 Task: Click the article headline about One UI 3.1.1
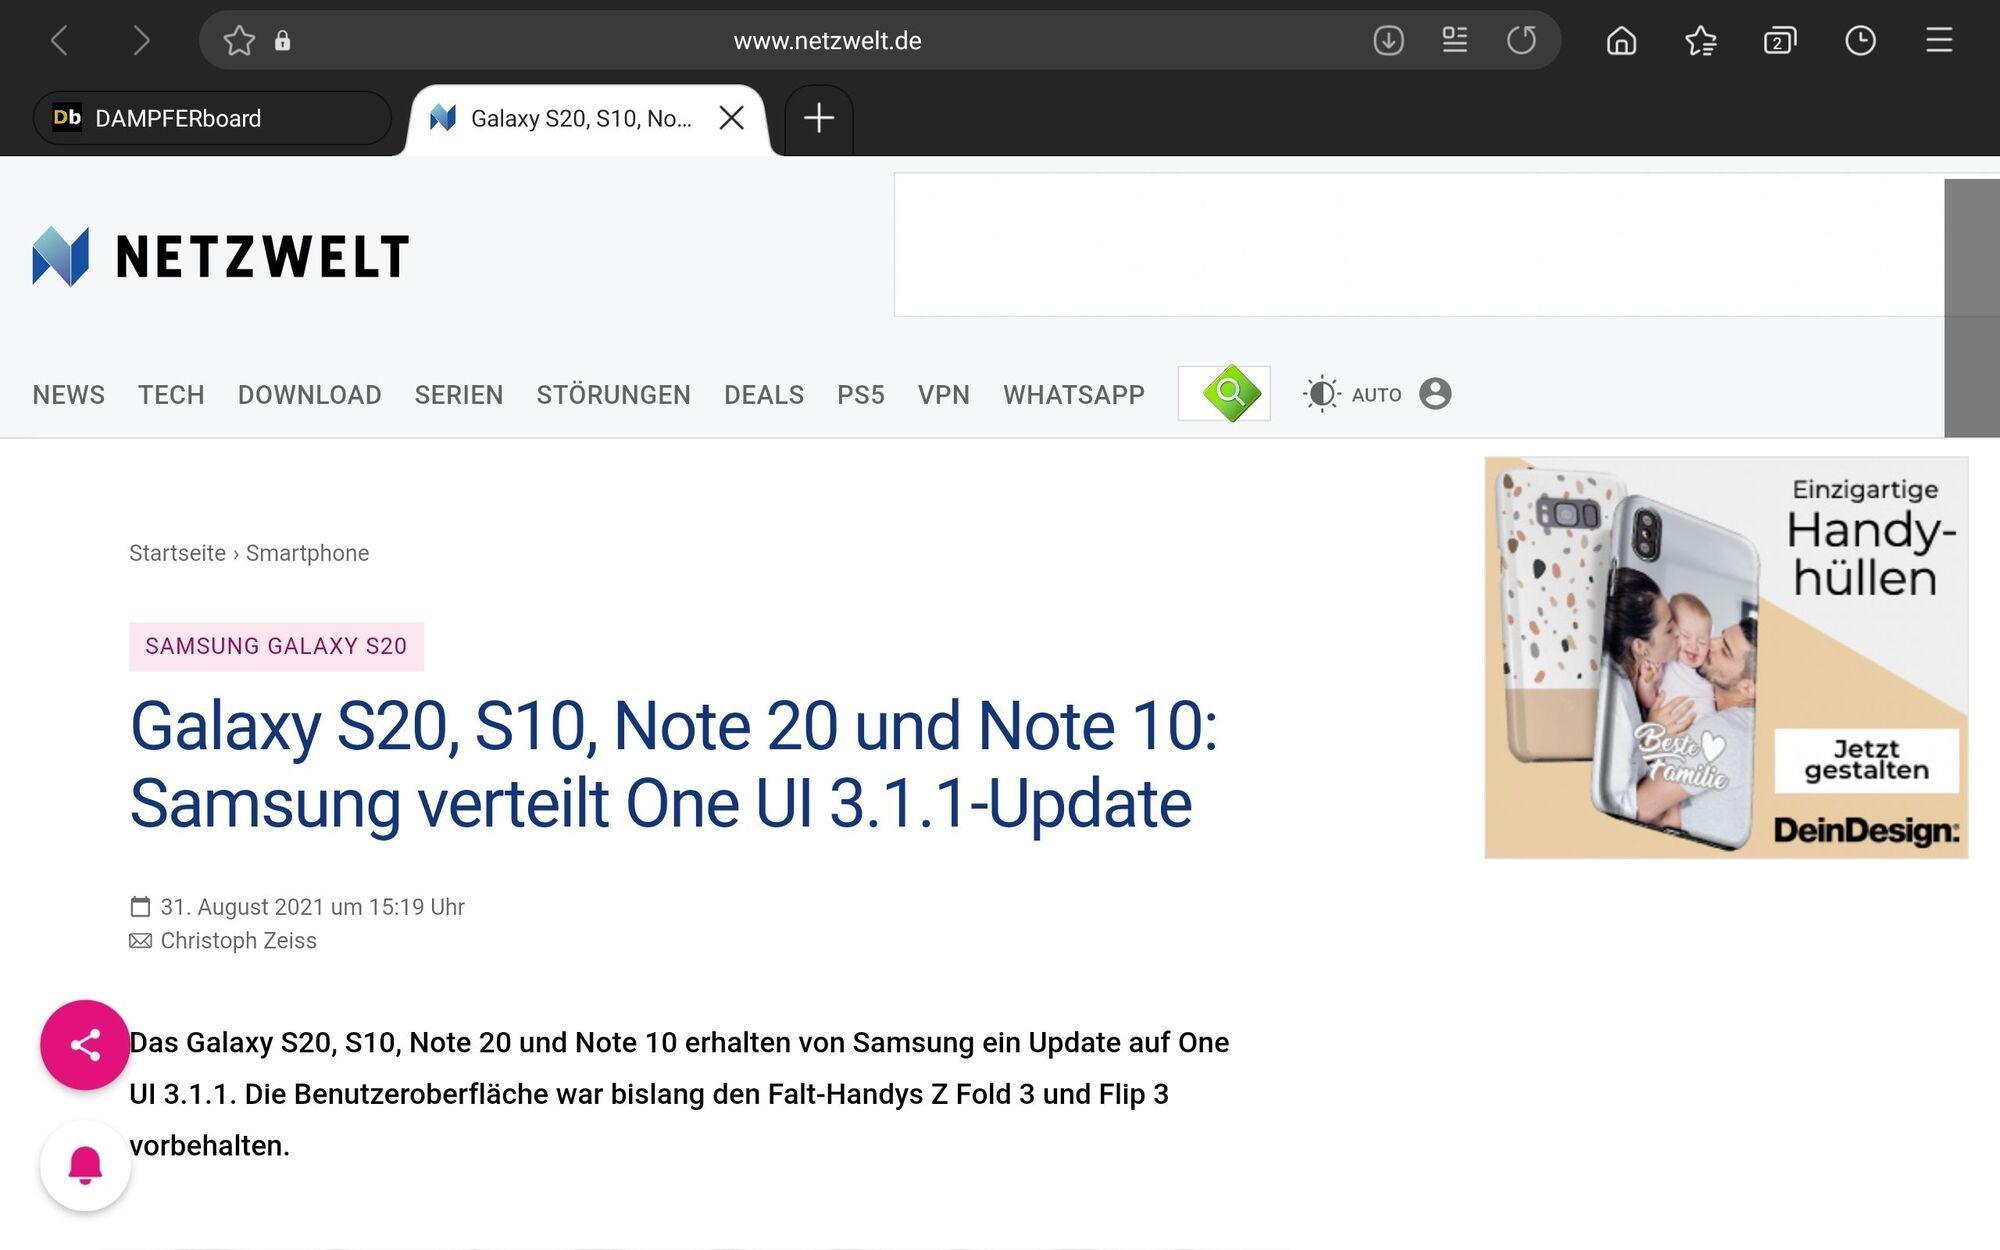pyautogui.click(x=674, y=765)
